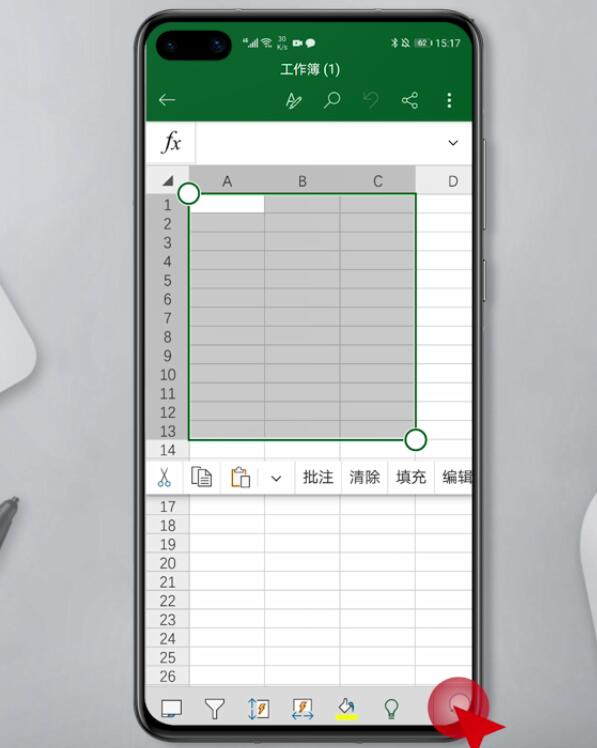Open paste options dropdown arrow
Screen dimensions: 597x748
(x=276, y=478)
